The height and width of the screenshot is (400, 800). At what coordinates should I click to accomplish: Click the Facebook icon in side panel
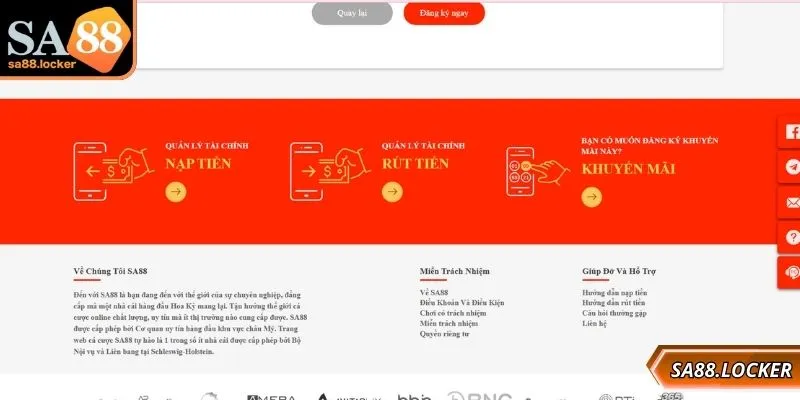coord(791,132)
